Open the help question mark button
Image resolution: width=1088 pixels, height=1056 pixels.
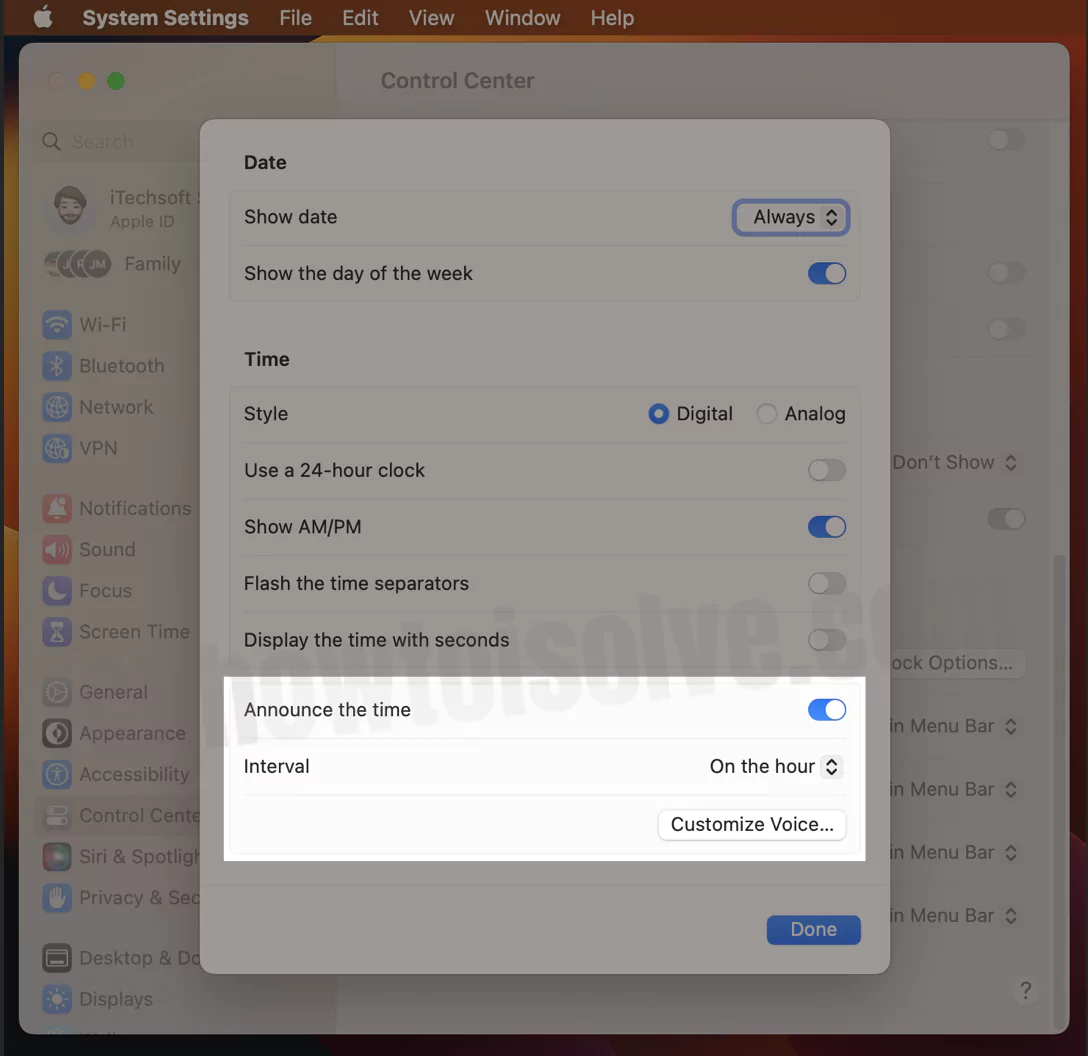(1026, 990)
